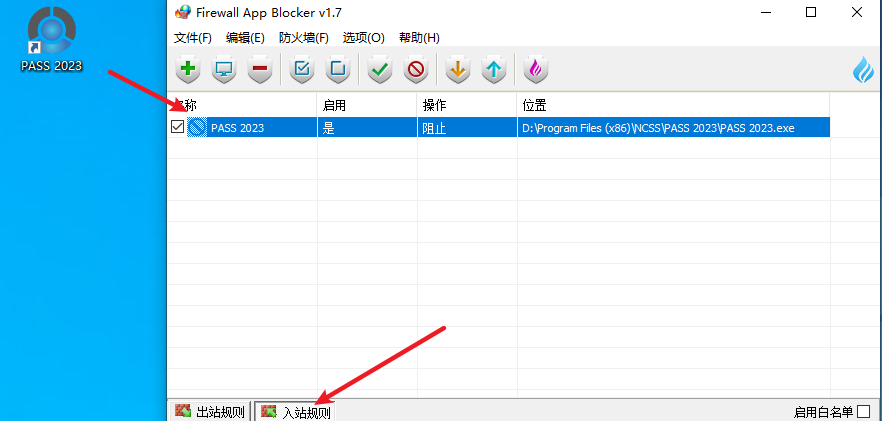Viewport: 882px width, 421px height.
Task: Uncheck the PASS 2023 rule checkbox
Action: click(178, 127)
